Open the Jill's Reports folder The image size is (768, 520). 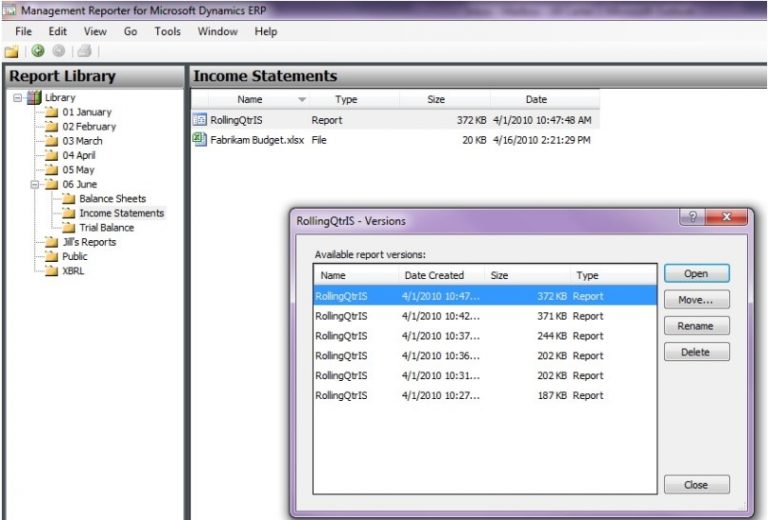click(89, 242)
